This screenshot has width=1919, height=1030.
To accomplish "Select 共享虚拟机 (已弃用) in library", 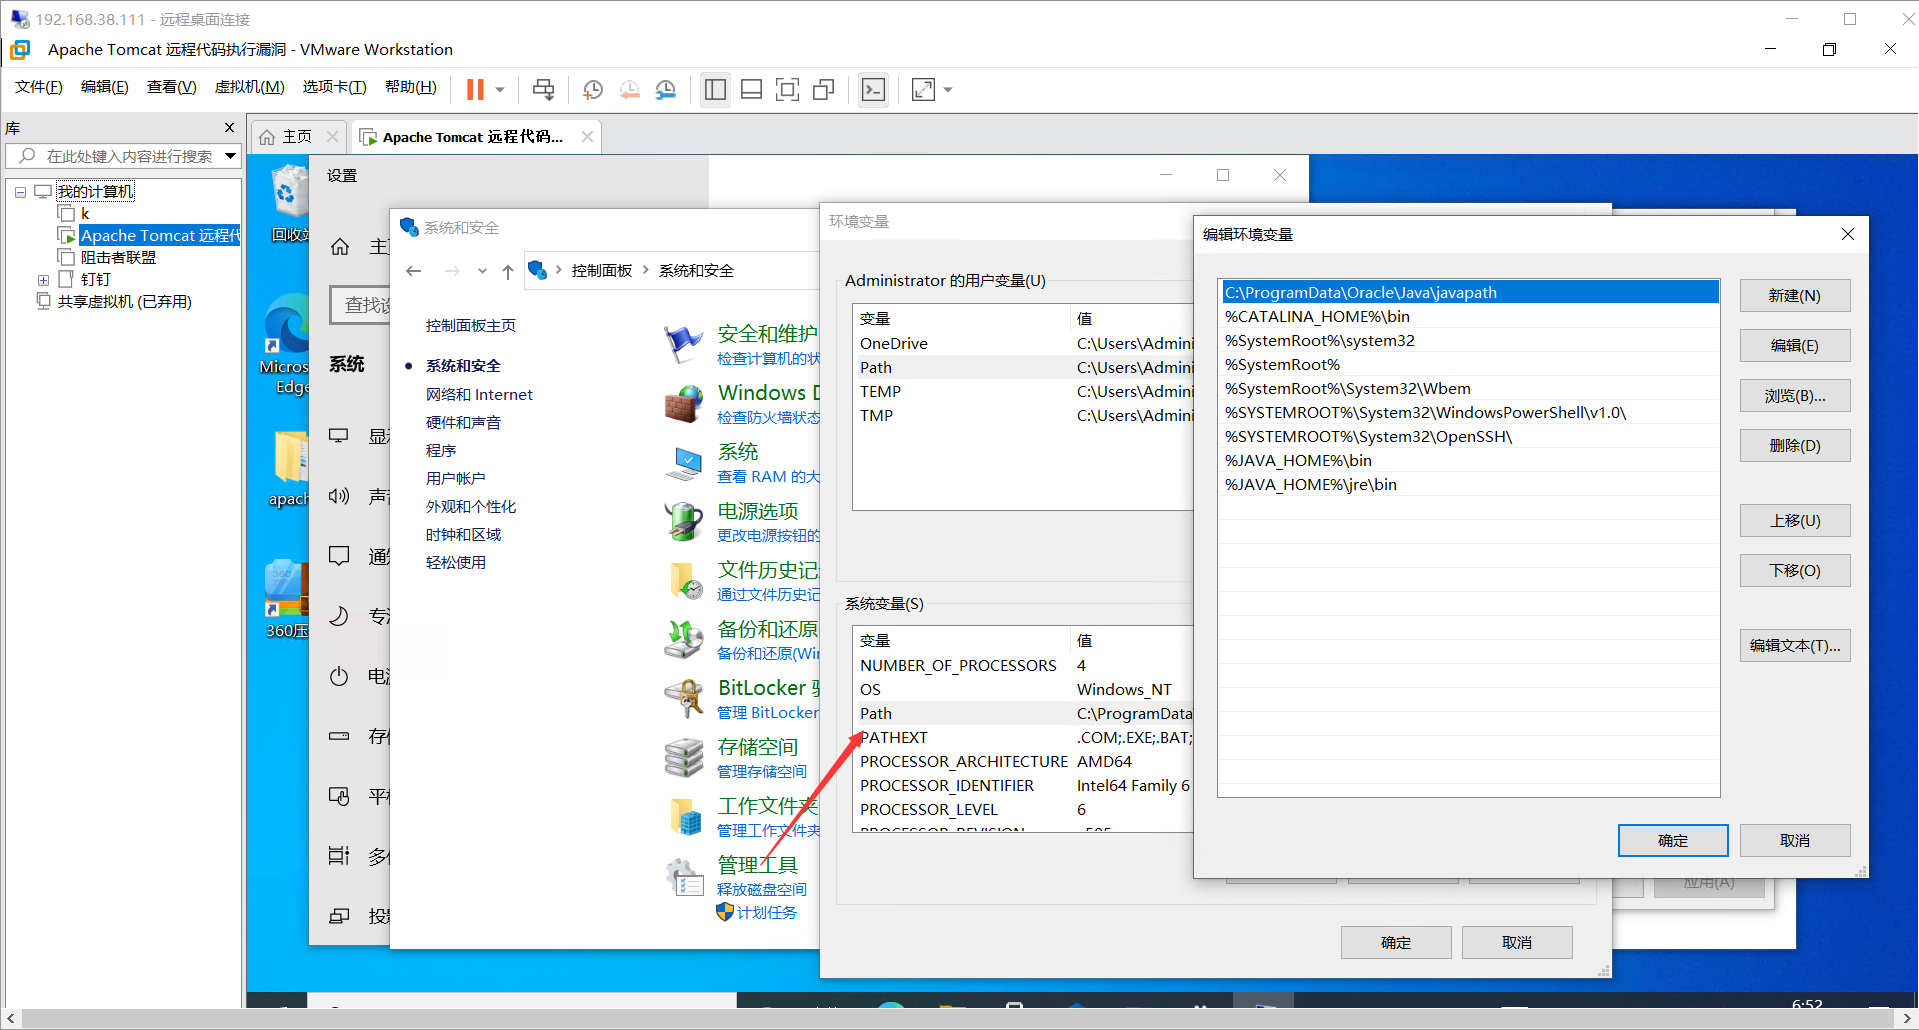I will coord(124,302).
